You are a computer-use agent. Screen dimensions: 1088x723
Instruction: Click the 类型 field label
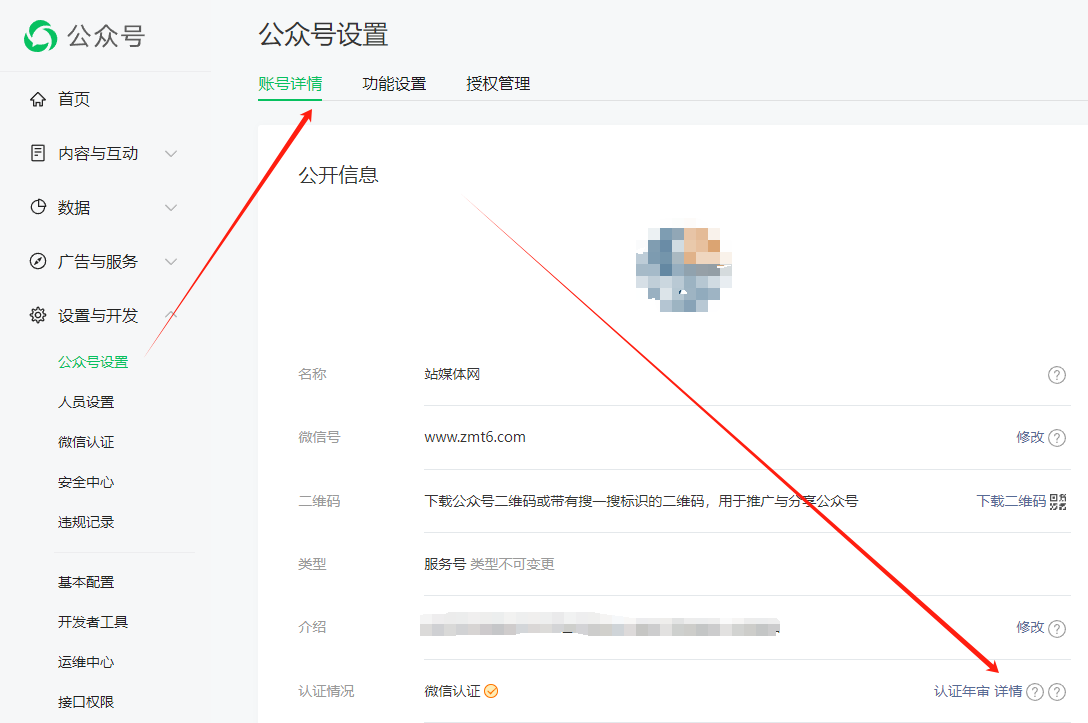[312, 564]
